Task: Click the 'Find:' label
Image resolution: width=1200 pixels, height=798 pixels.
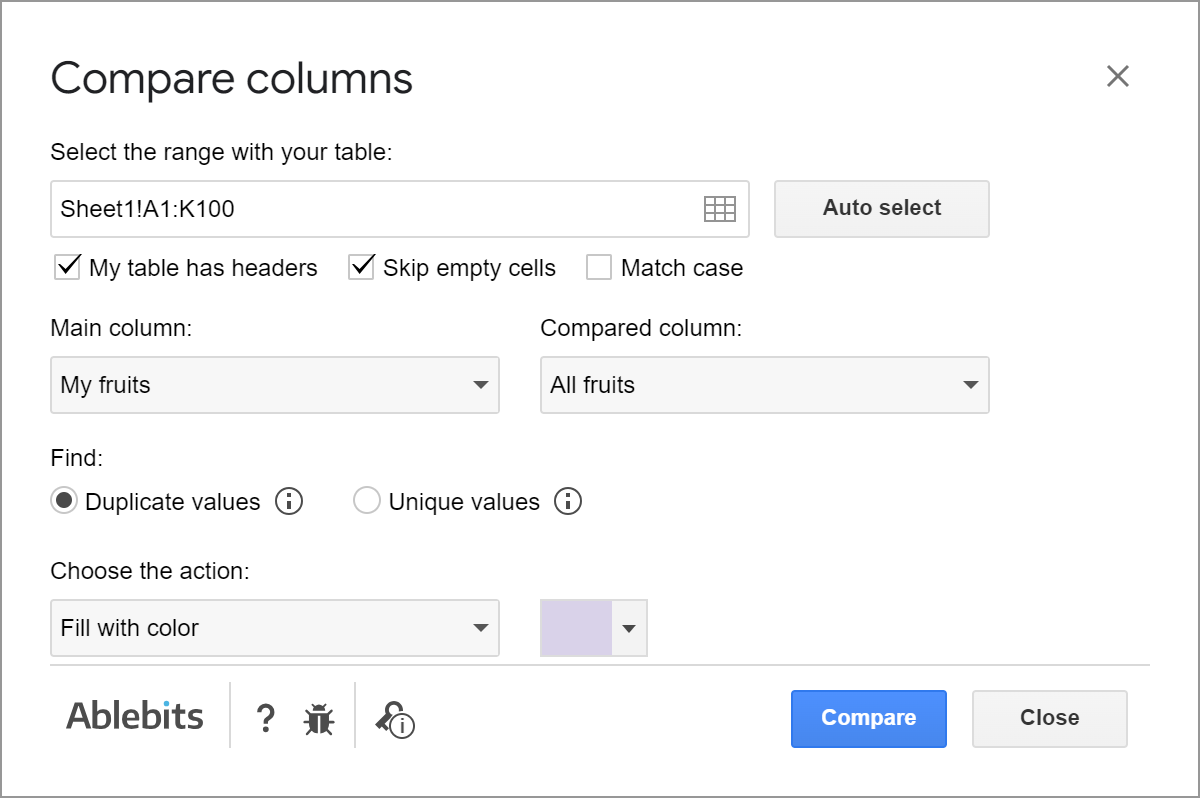Action: pyautogui.click(x=77, y=458)
